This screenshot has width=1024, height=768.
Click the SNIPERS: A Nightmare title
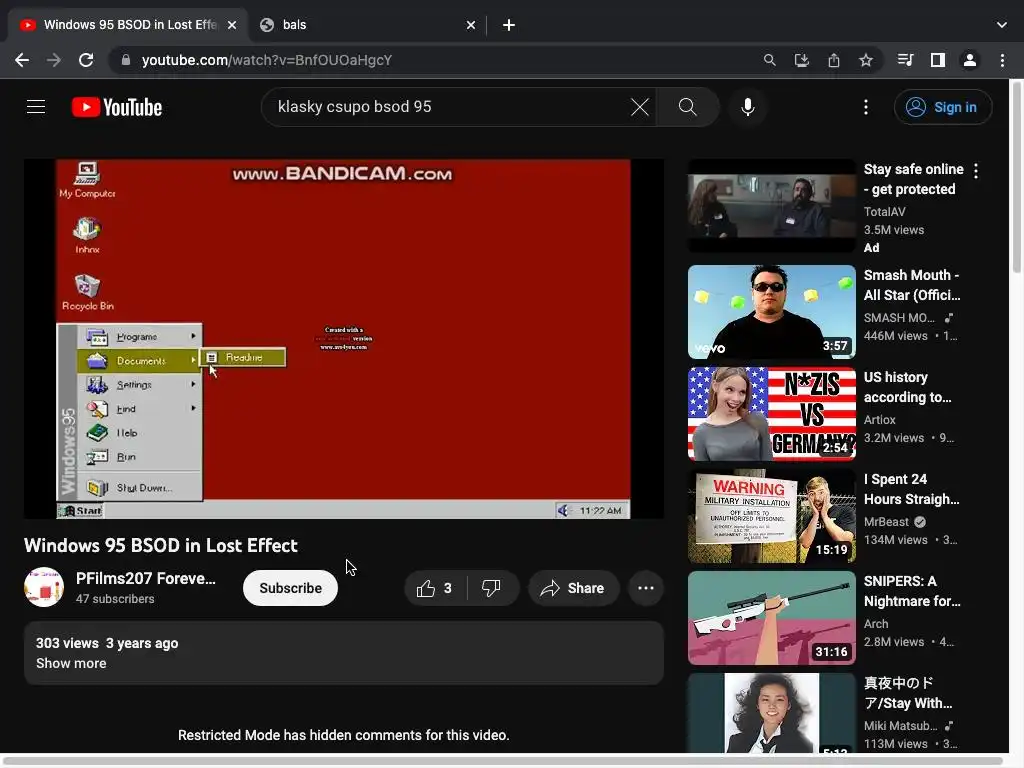[912, 591]
